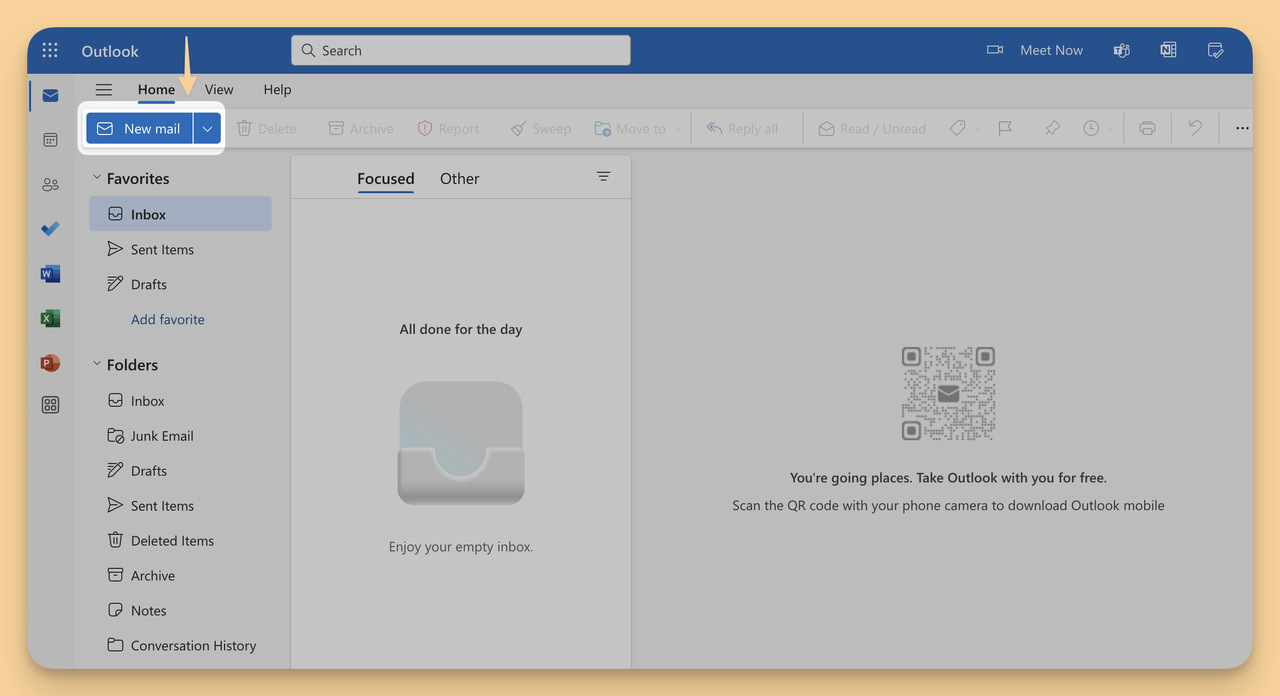Viewport: 1280px width, 696px height.
Task: Click the Delete button
Action: pos(266,128)
